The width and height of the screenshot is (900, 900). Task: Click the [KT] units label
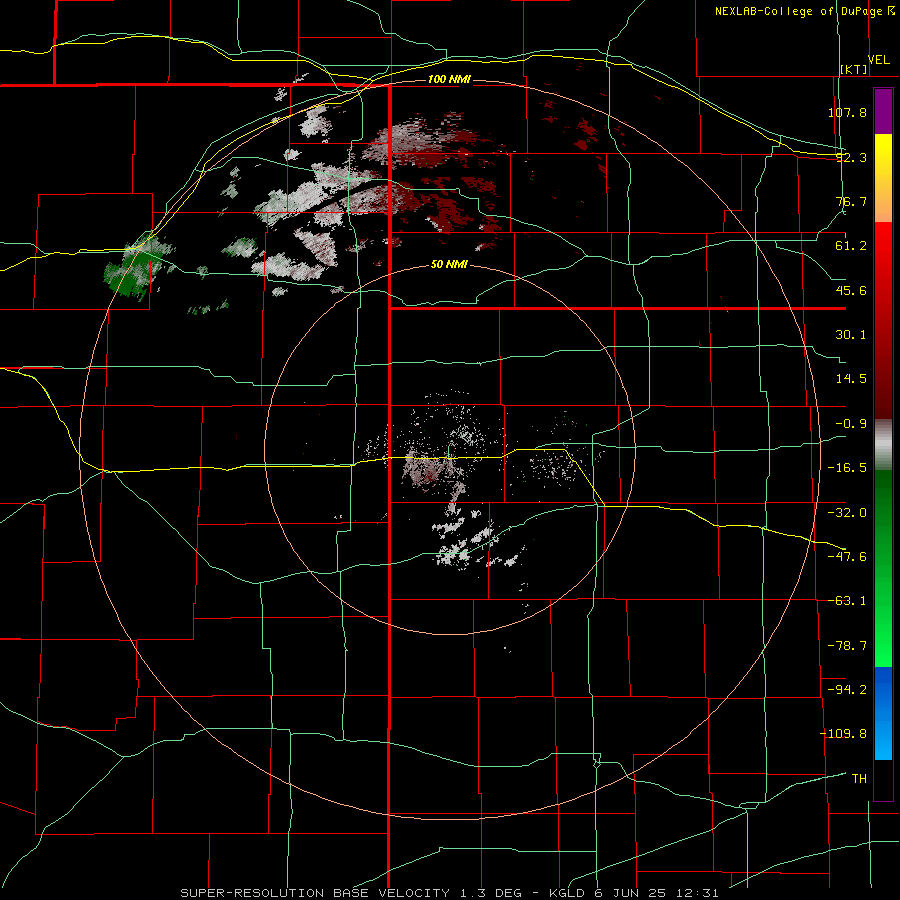(x=854, y=69)
